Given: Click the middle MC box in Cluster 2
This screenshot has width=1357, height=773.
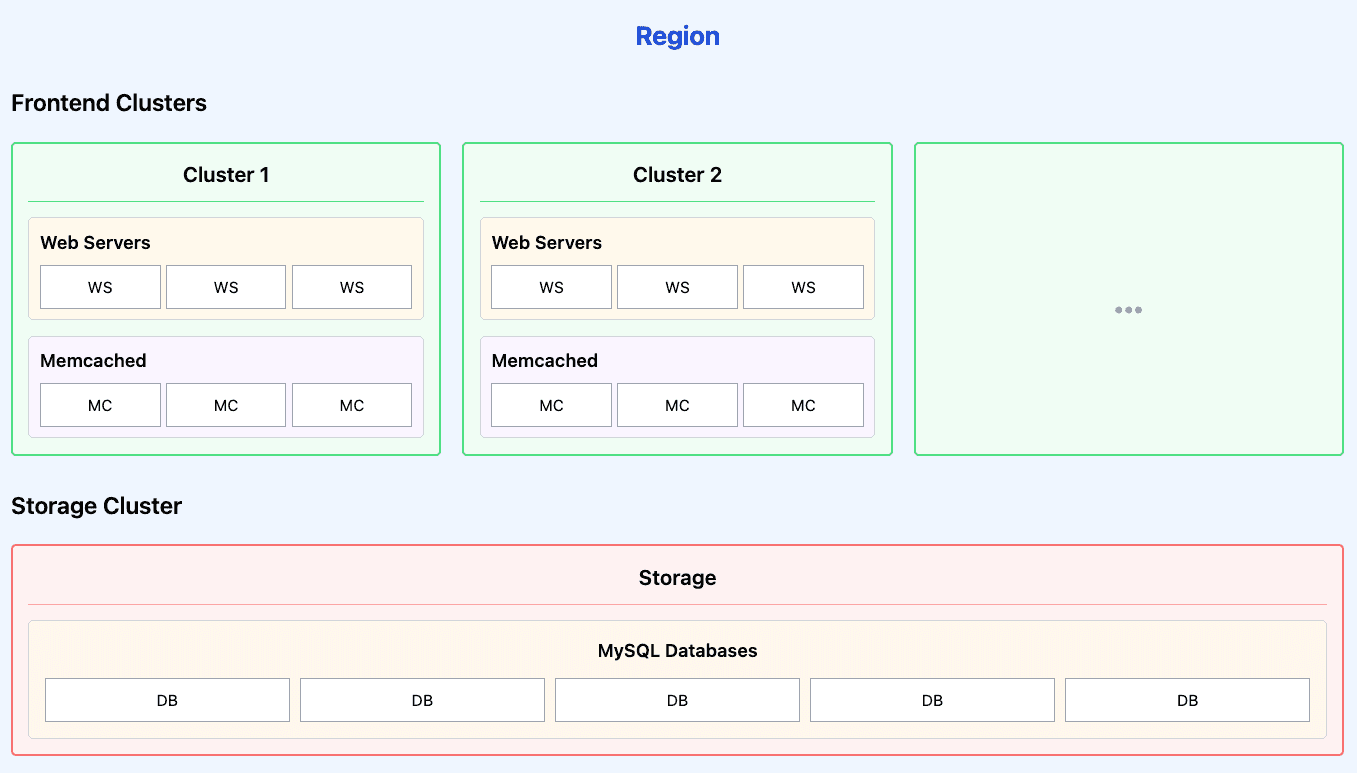Looking at the screenshot, I should pyautogui.click(x=677, y=405).
